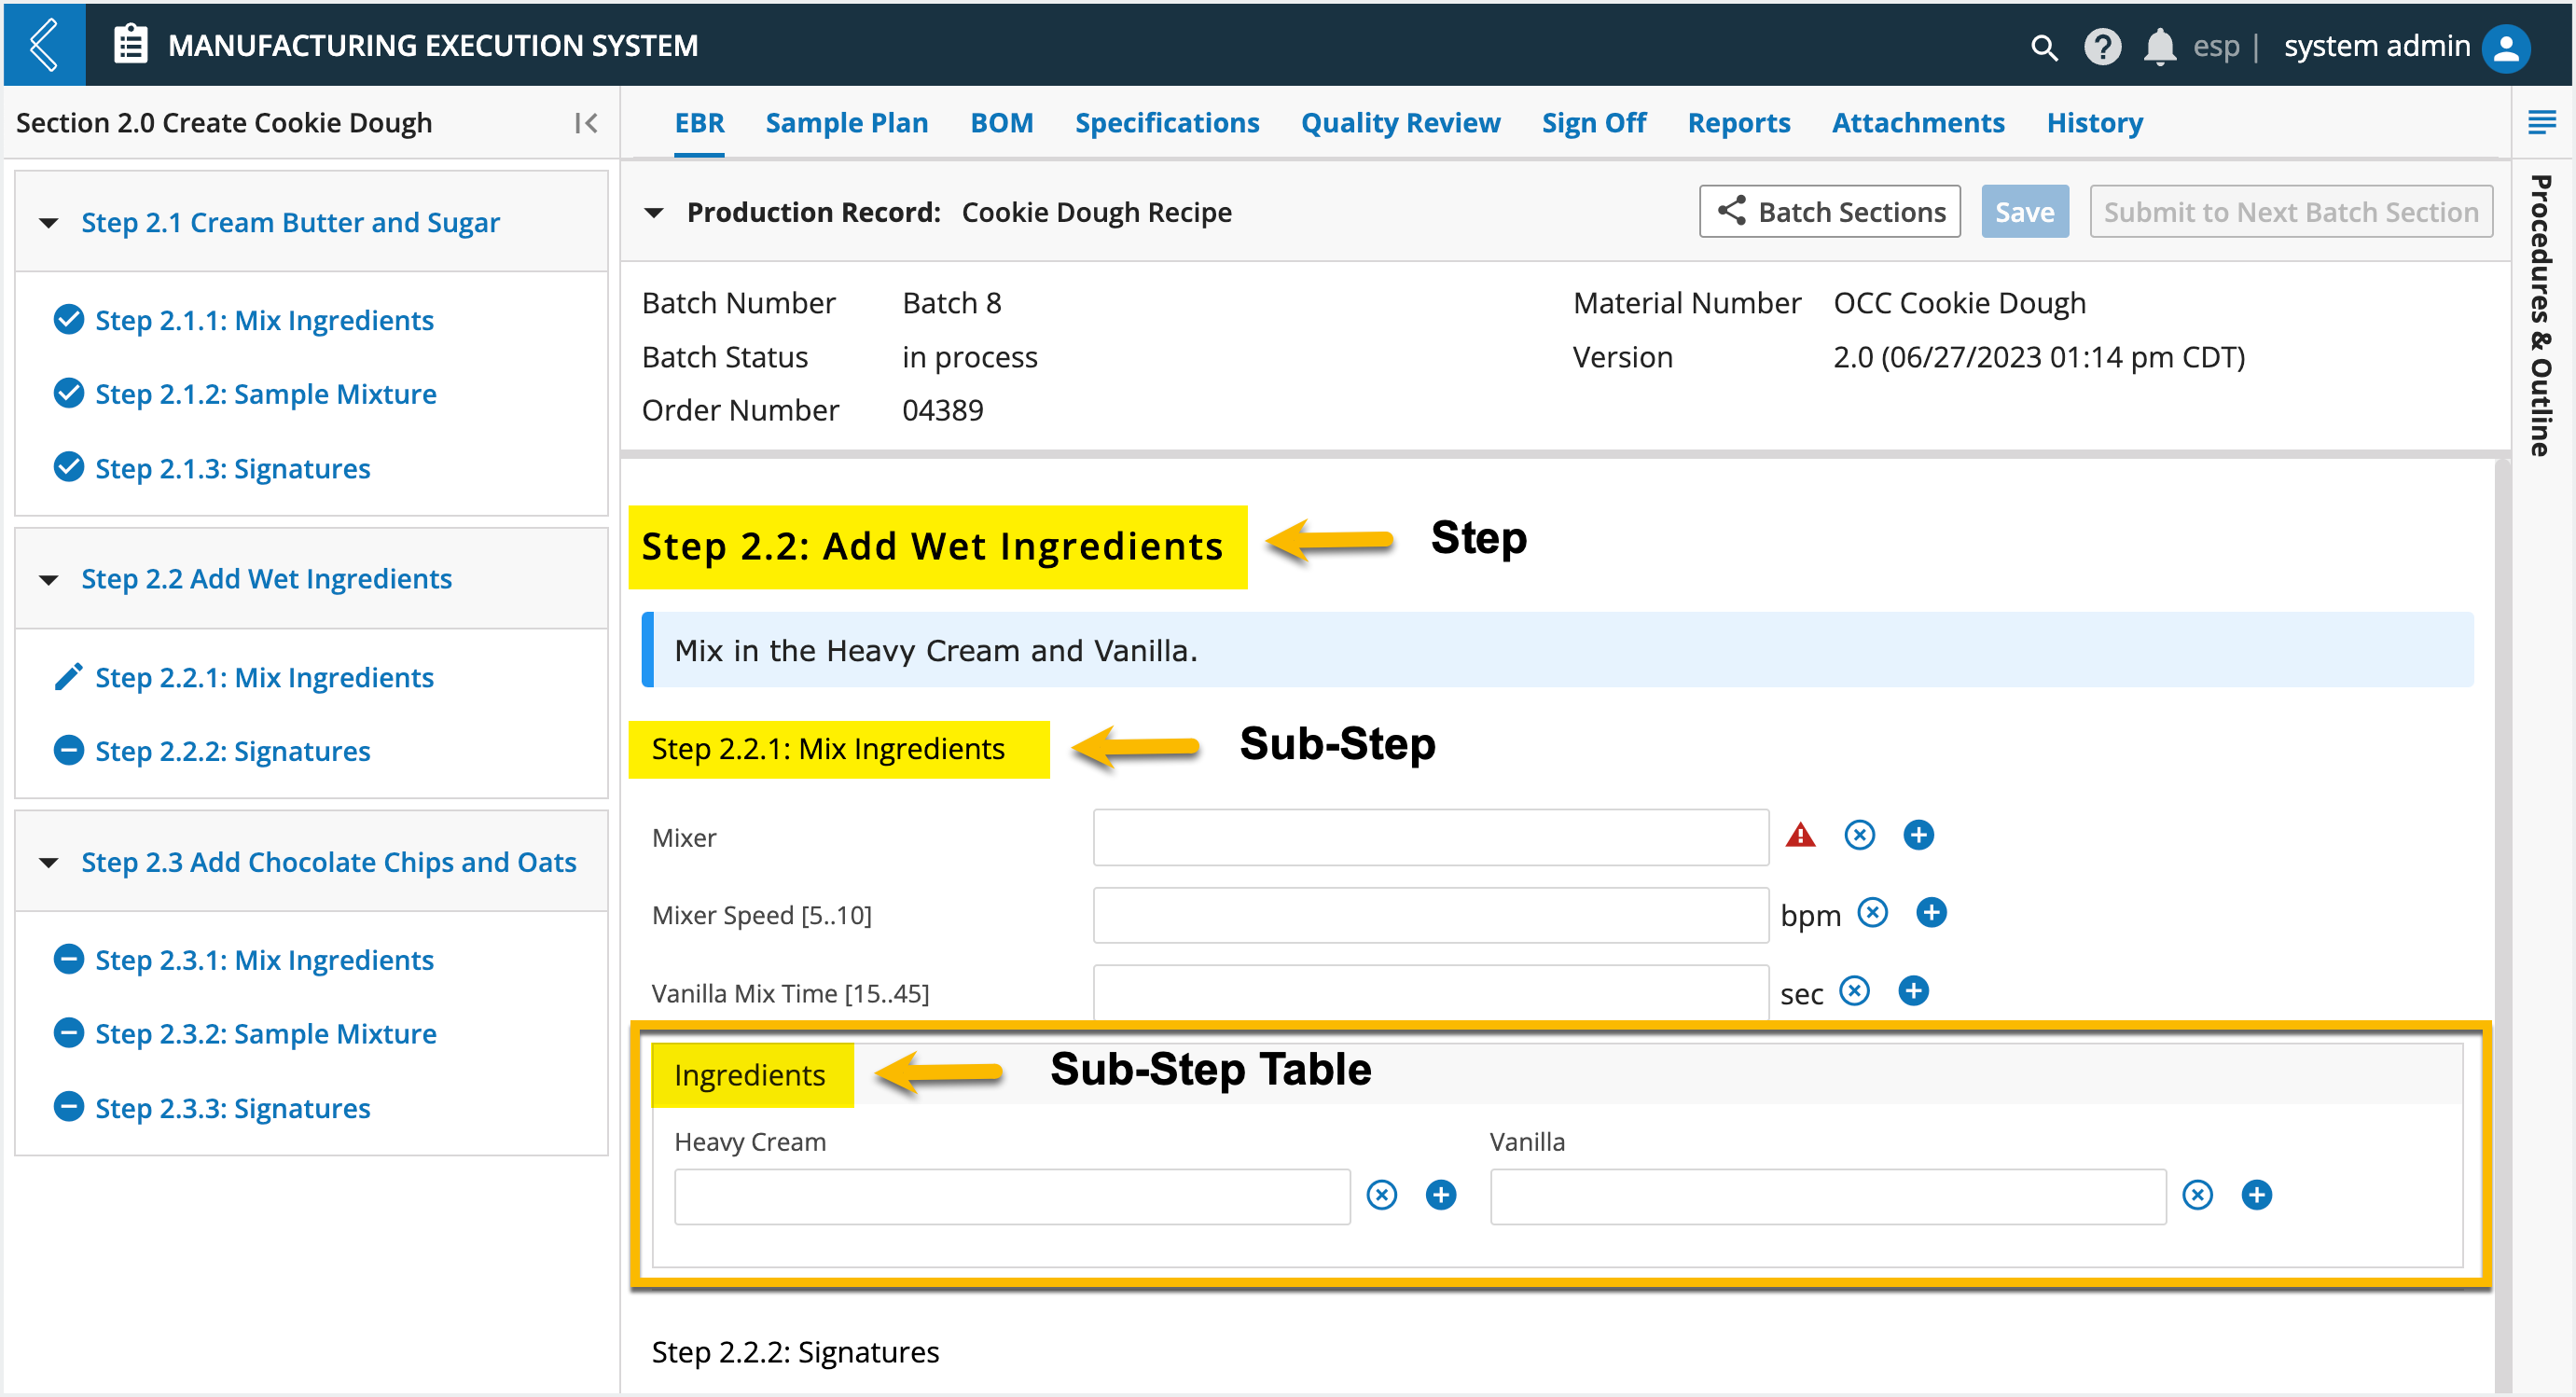This screenshot has width=2576, height=1397.
Task: Click the pencil icon for Step 2.2.1
Action: tap(68, 677)
